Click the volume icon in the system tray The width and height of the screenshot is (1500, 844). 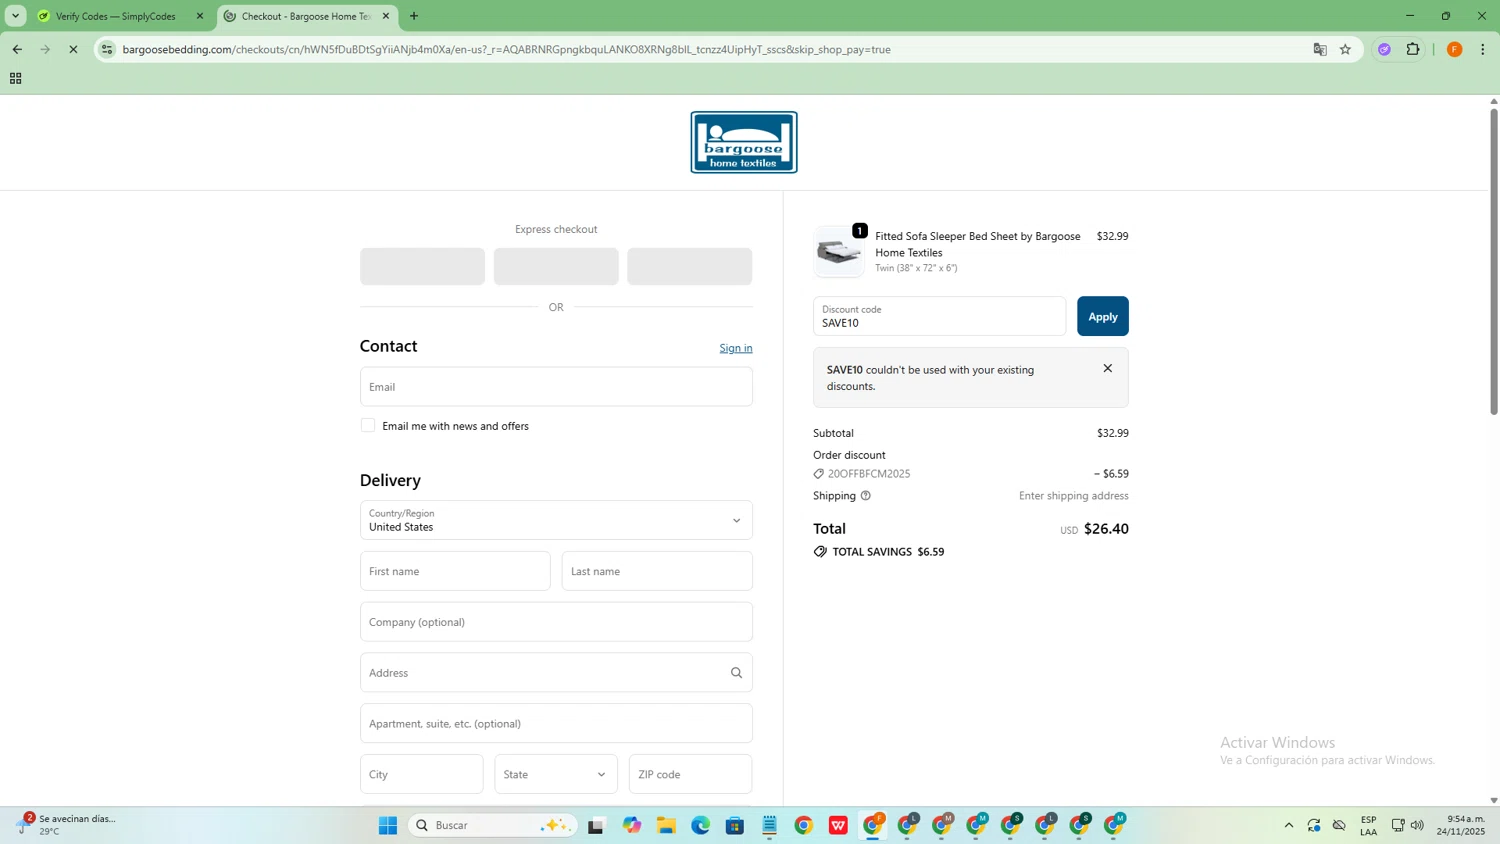coord(1417,825)
